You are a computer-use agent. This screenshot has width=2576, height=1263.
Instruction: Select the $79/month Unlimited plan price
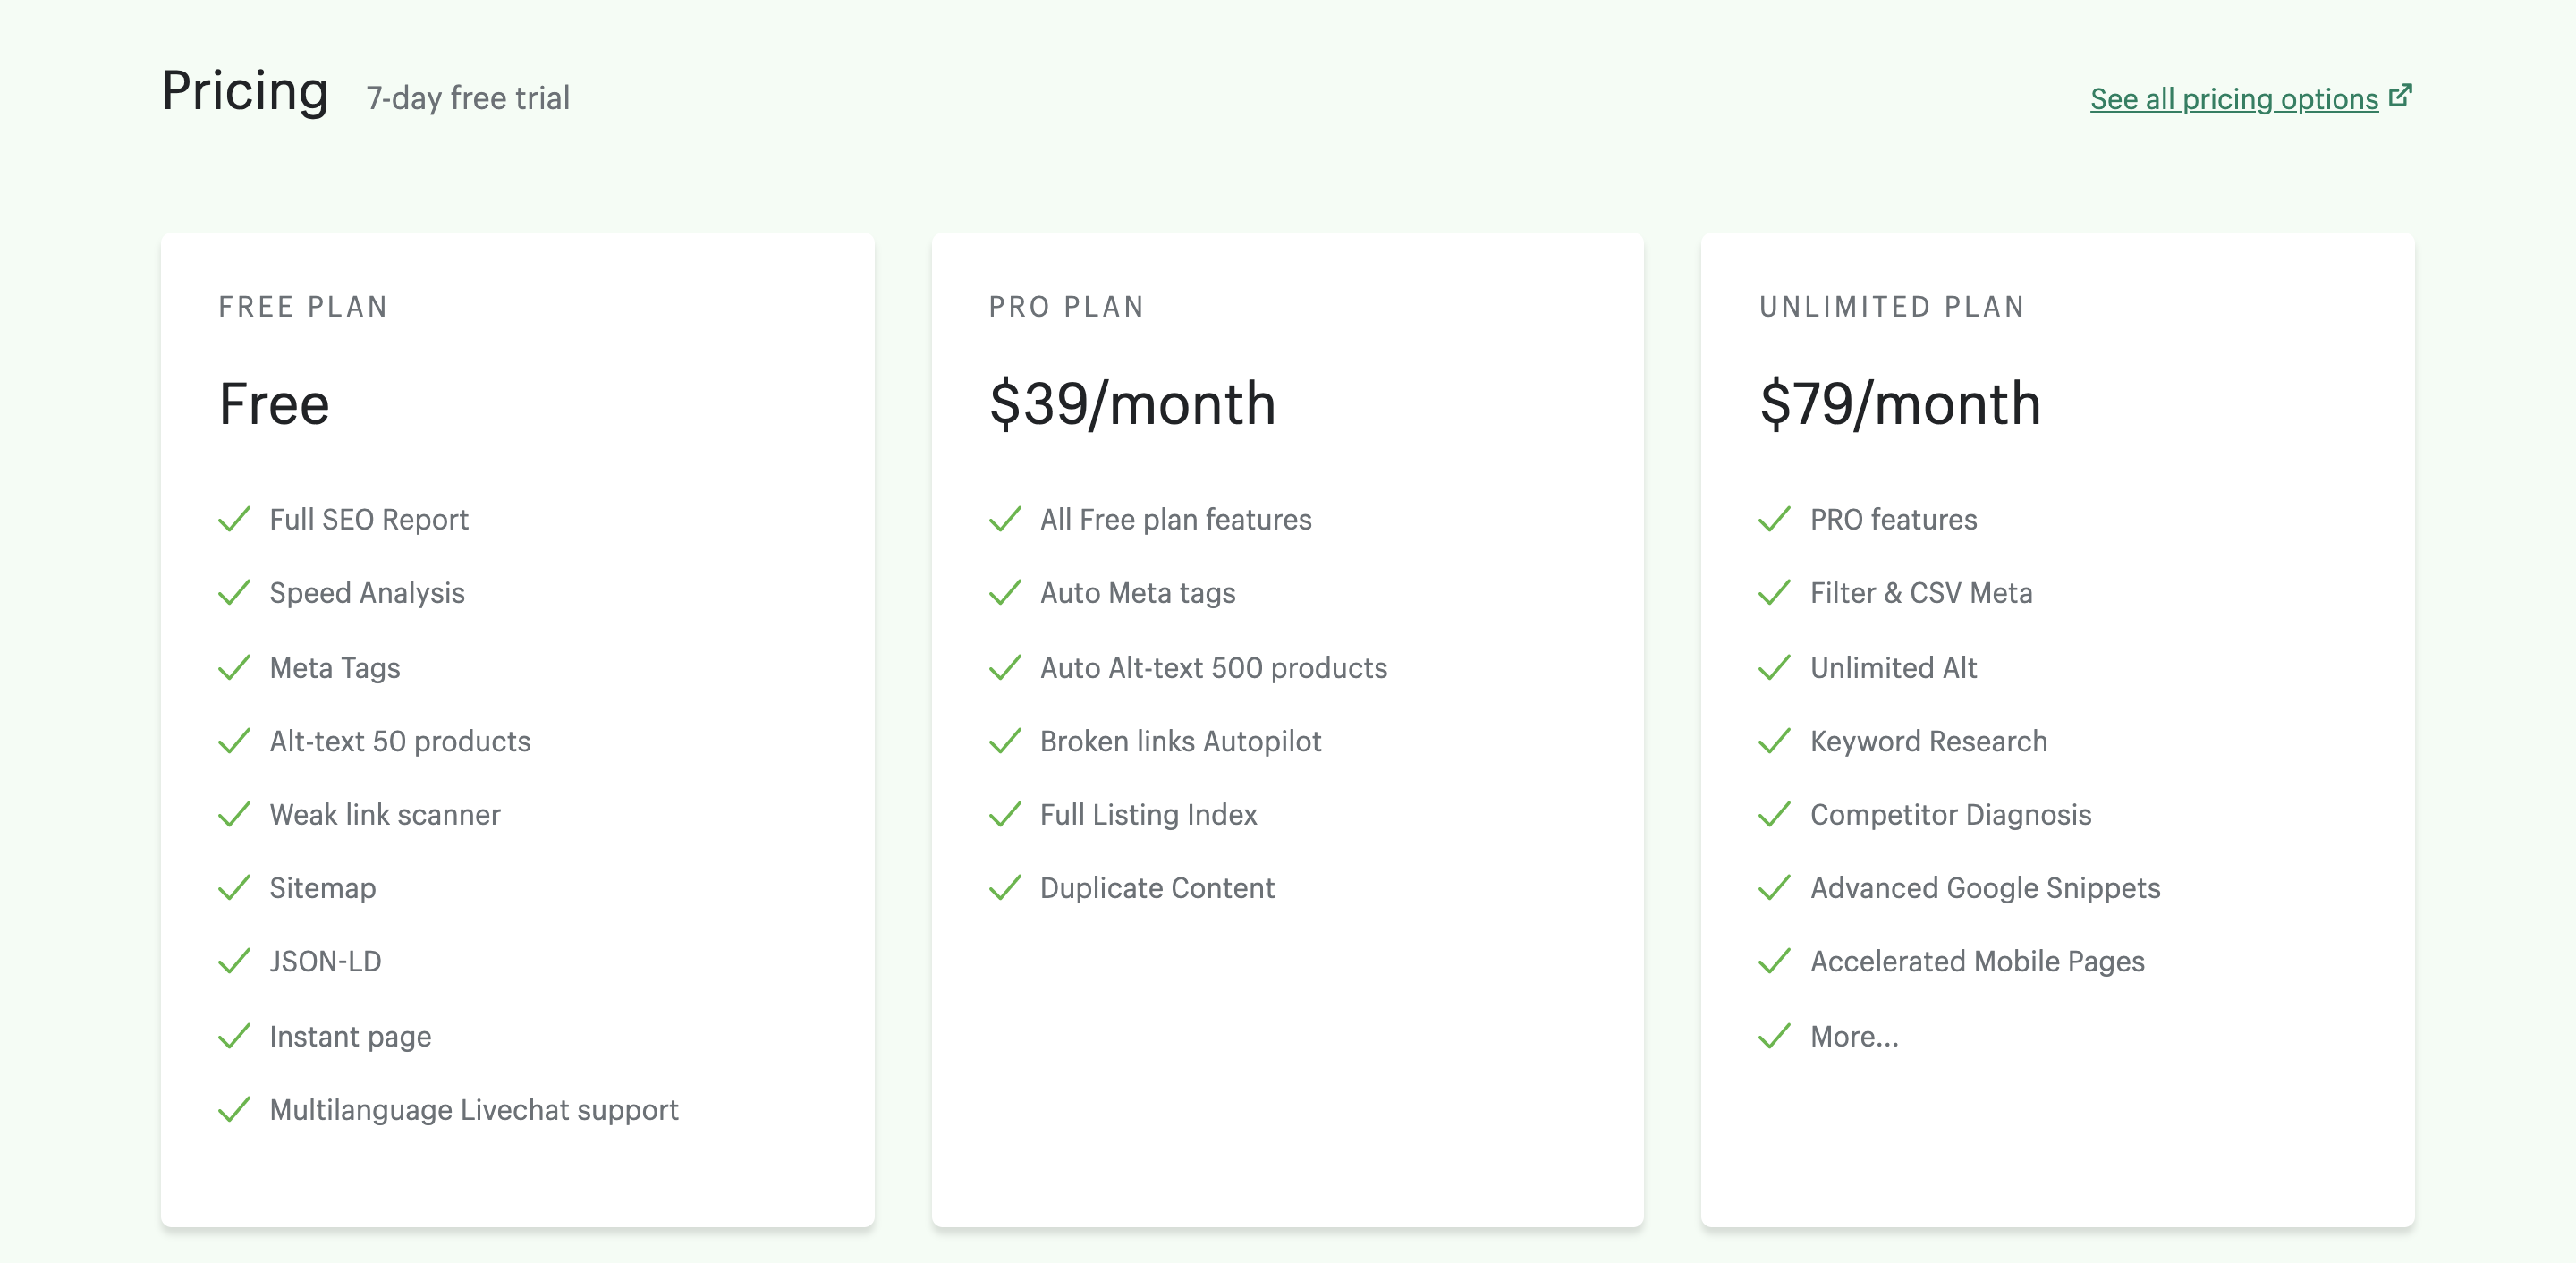click(1899, 404)
